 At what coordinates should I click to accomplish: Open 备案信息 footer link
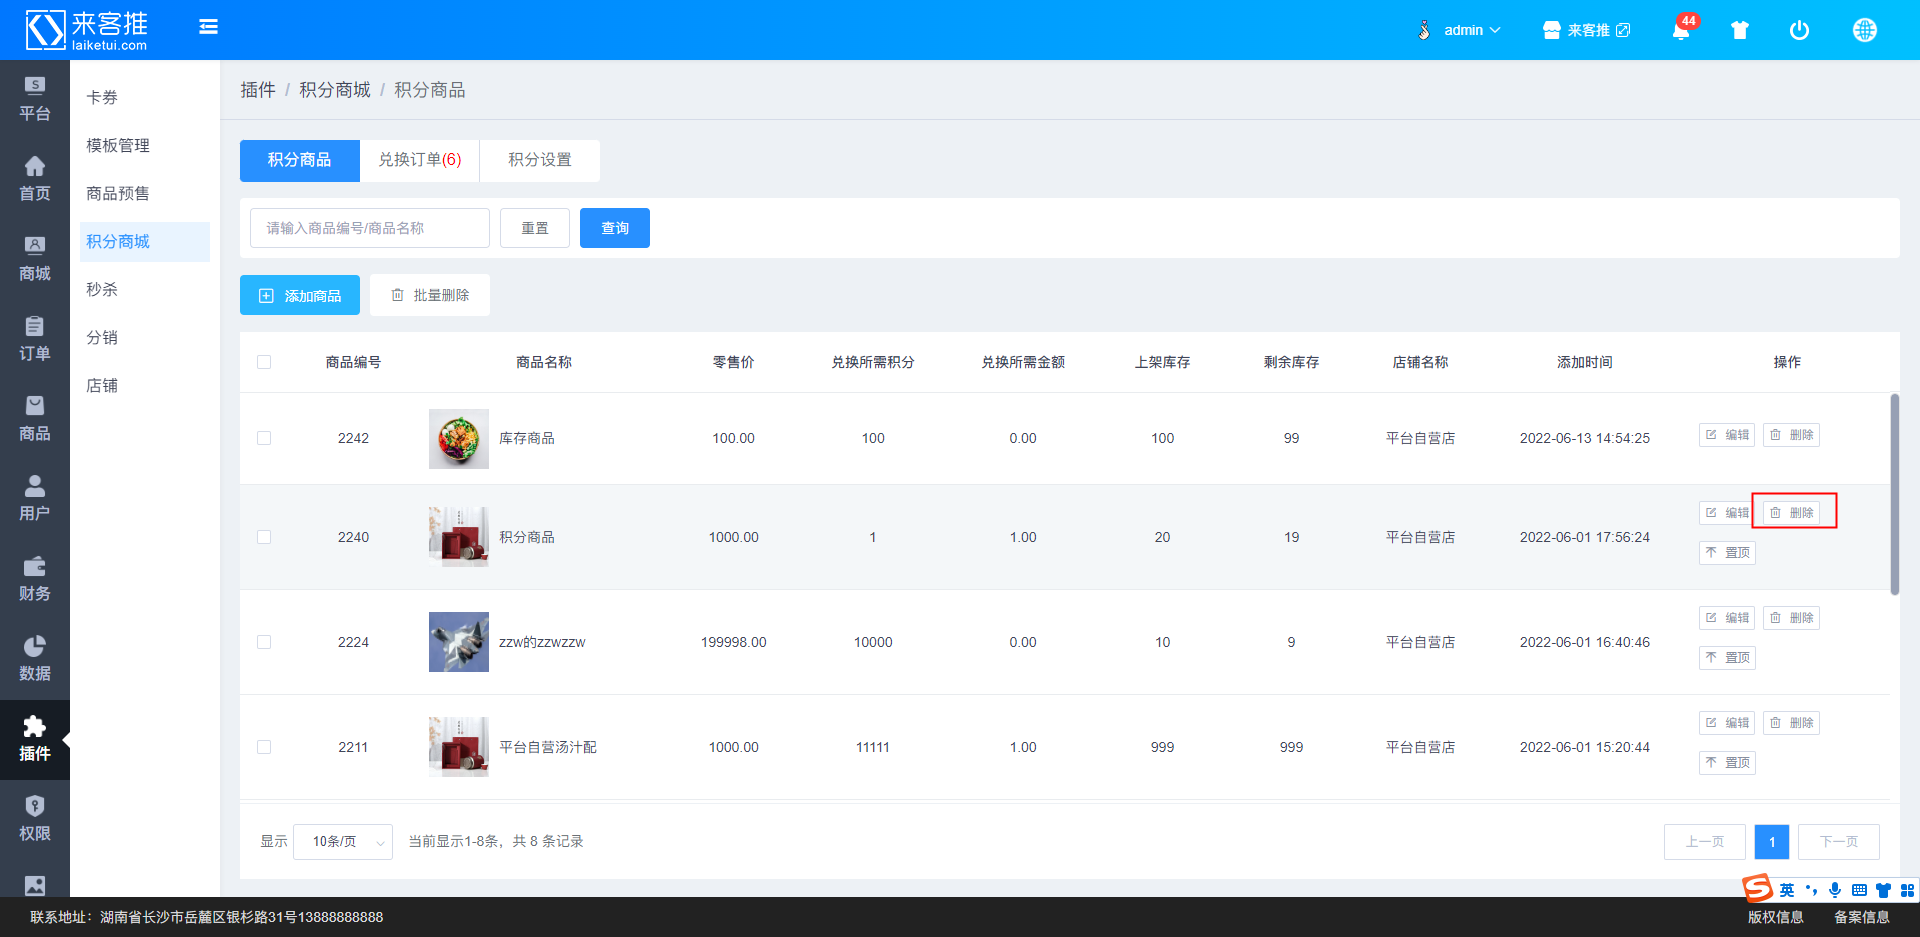1862,917
